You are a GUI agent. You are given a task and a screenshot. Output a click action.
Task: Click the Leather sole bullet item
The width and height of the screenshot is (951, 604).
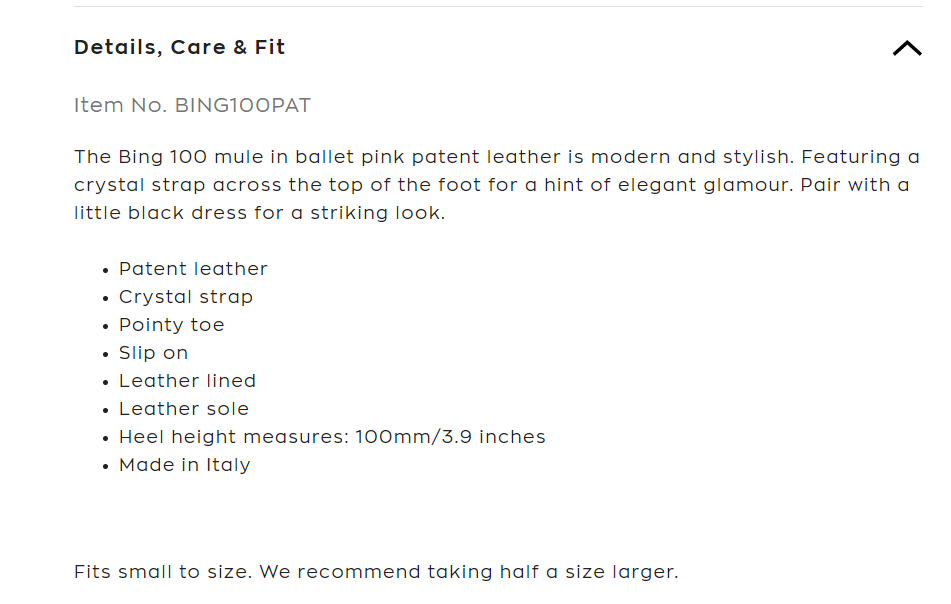click(184, 409)
